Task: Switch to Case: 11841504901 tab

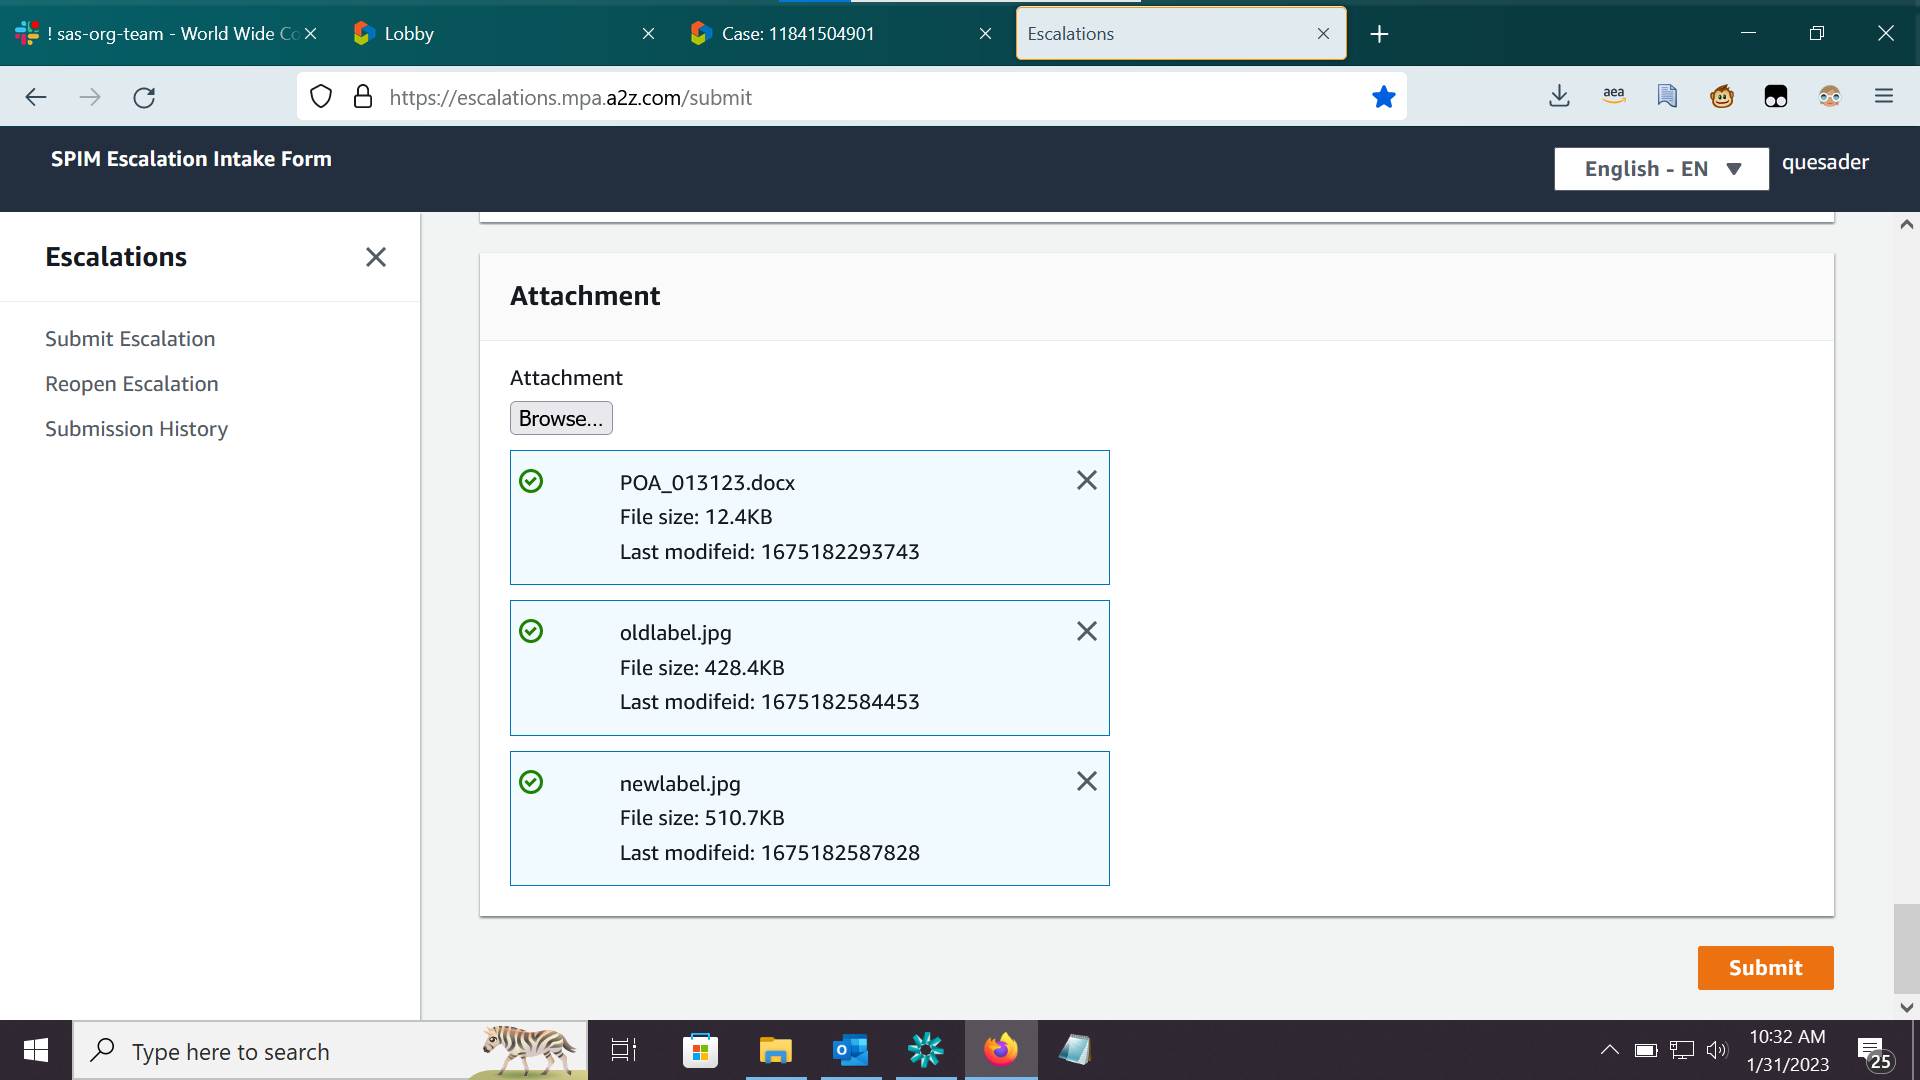Action: coord(798,34)
